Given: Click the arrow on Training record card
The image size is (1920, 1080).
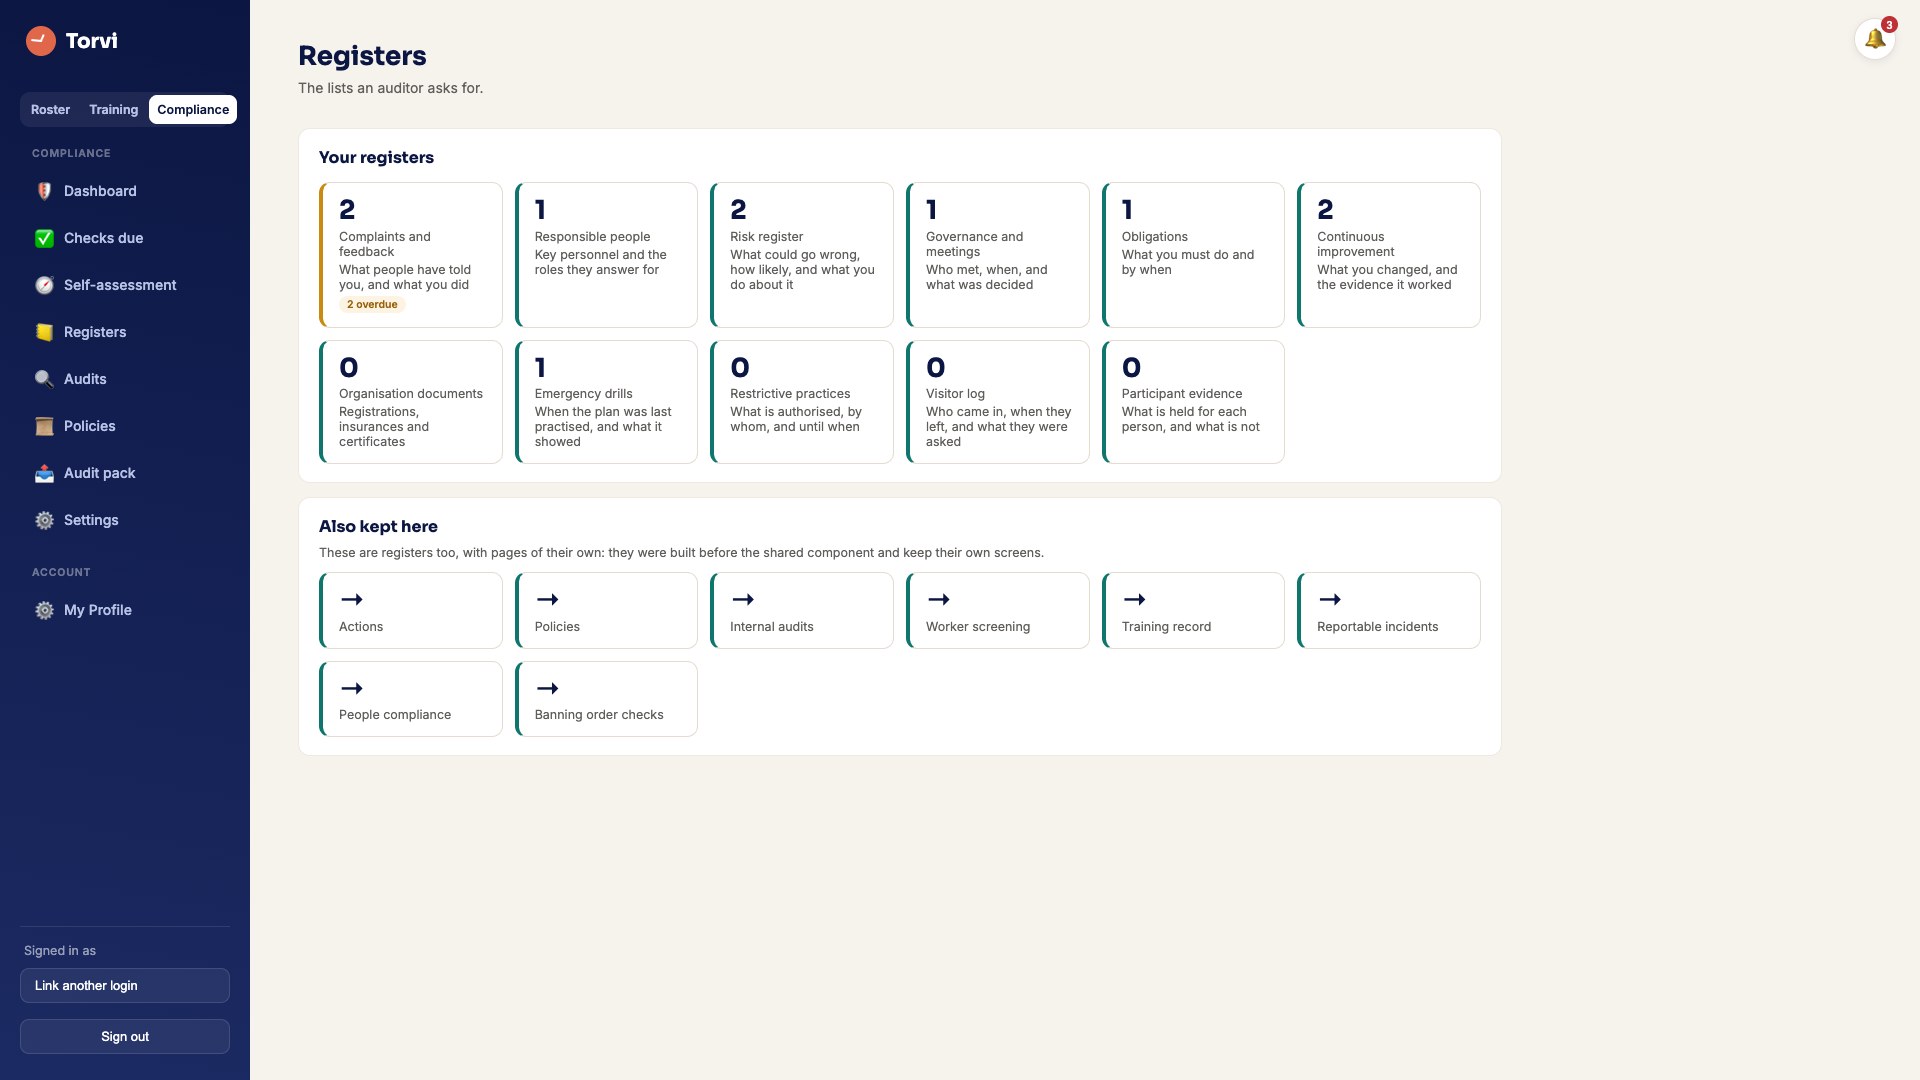Looking at the screenshot, I should 1134,599.
